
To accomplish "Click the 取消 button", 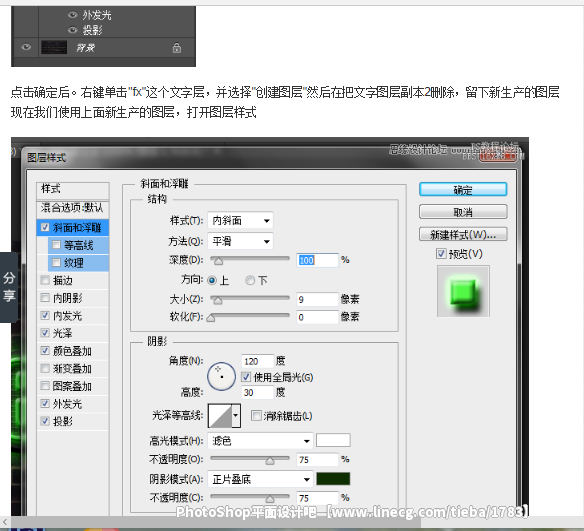I will pos(463,212).
